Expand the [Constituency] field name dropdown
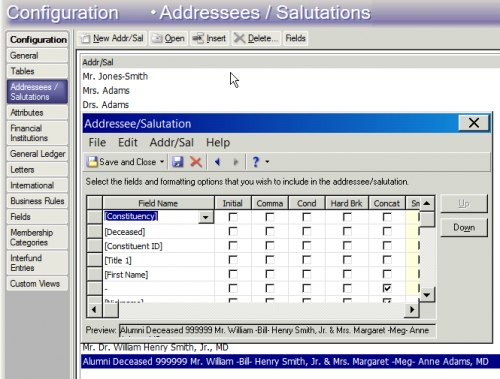The height and width of the screenshot is (379, 500). pyautogui.click(x=206, y=217)
